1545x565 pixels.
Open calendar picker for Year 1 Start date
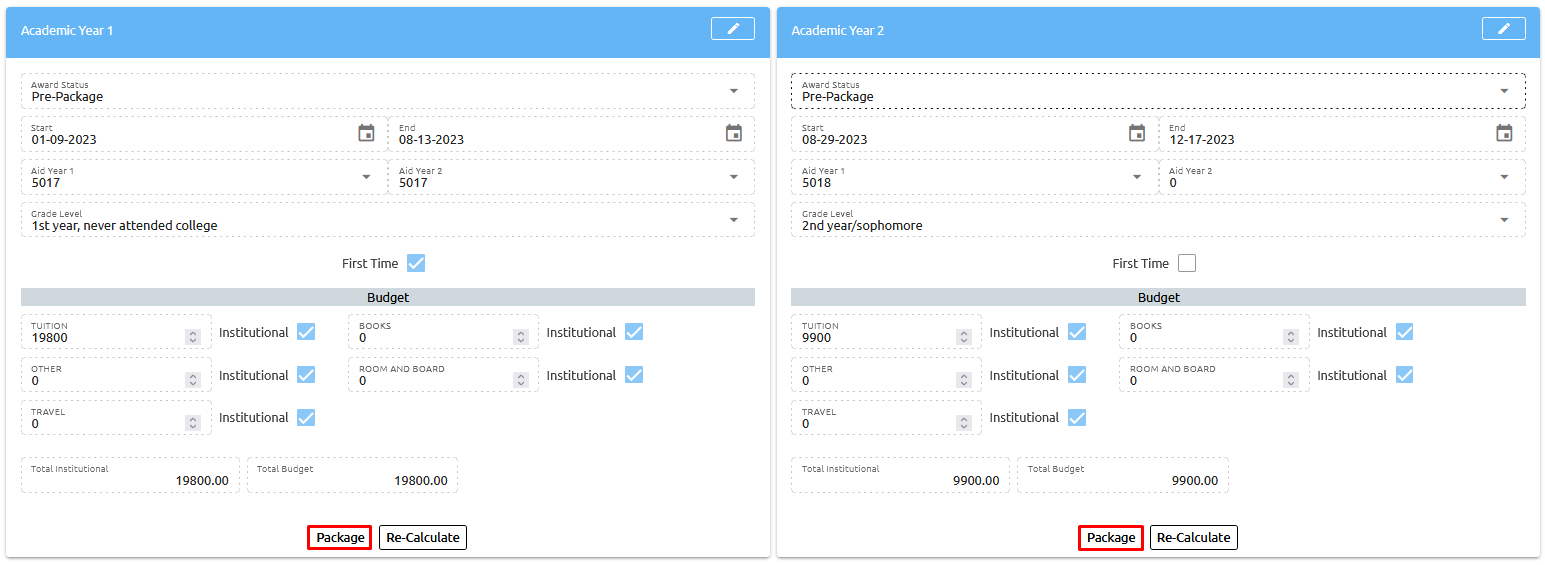pos(366,133)
